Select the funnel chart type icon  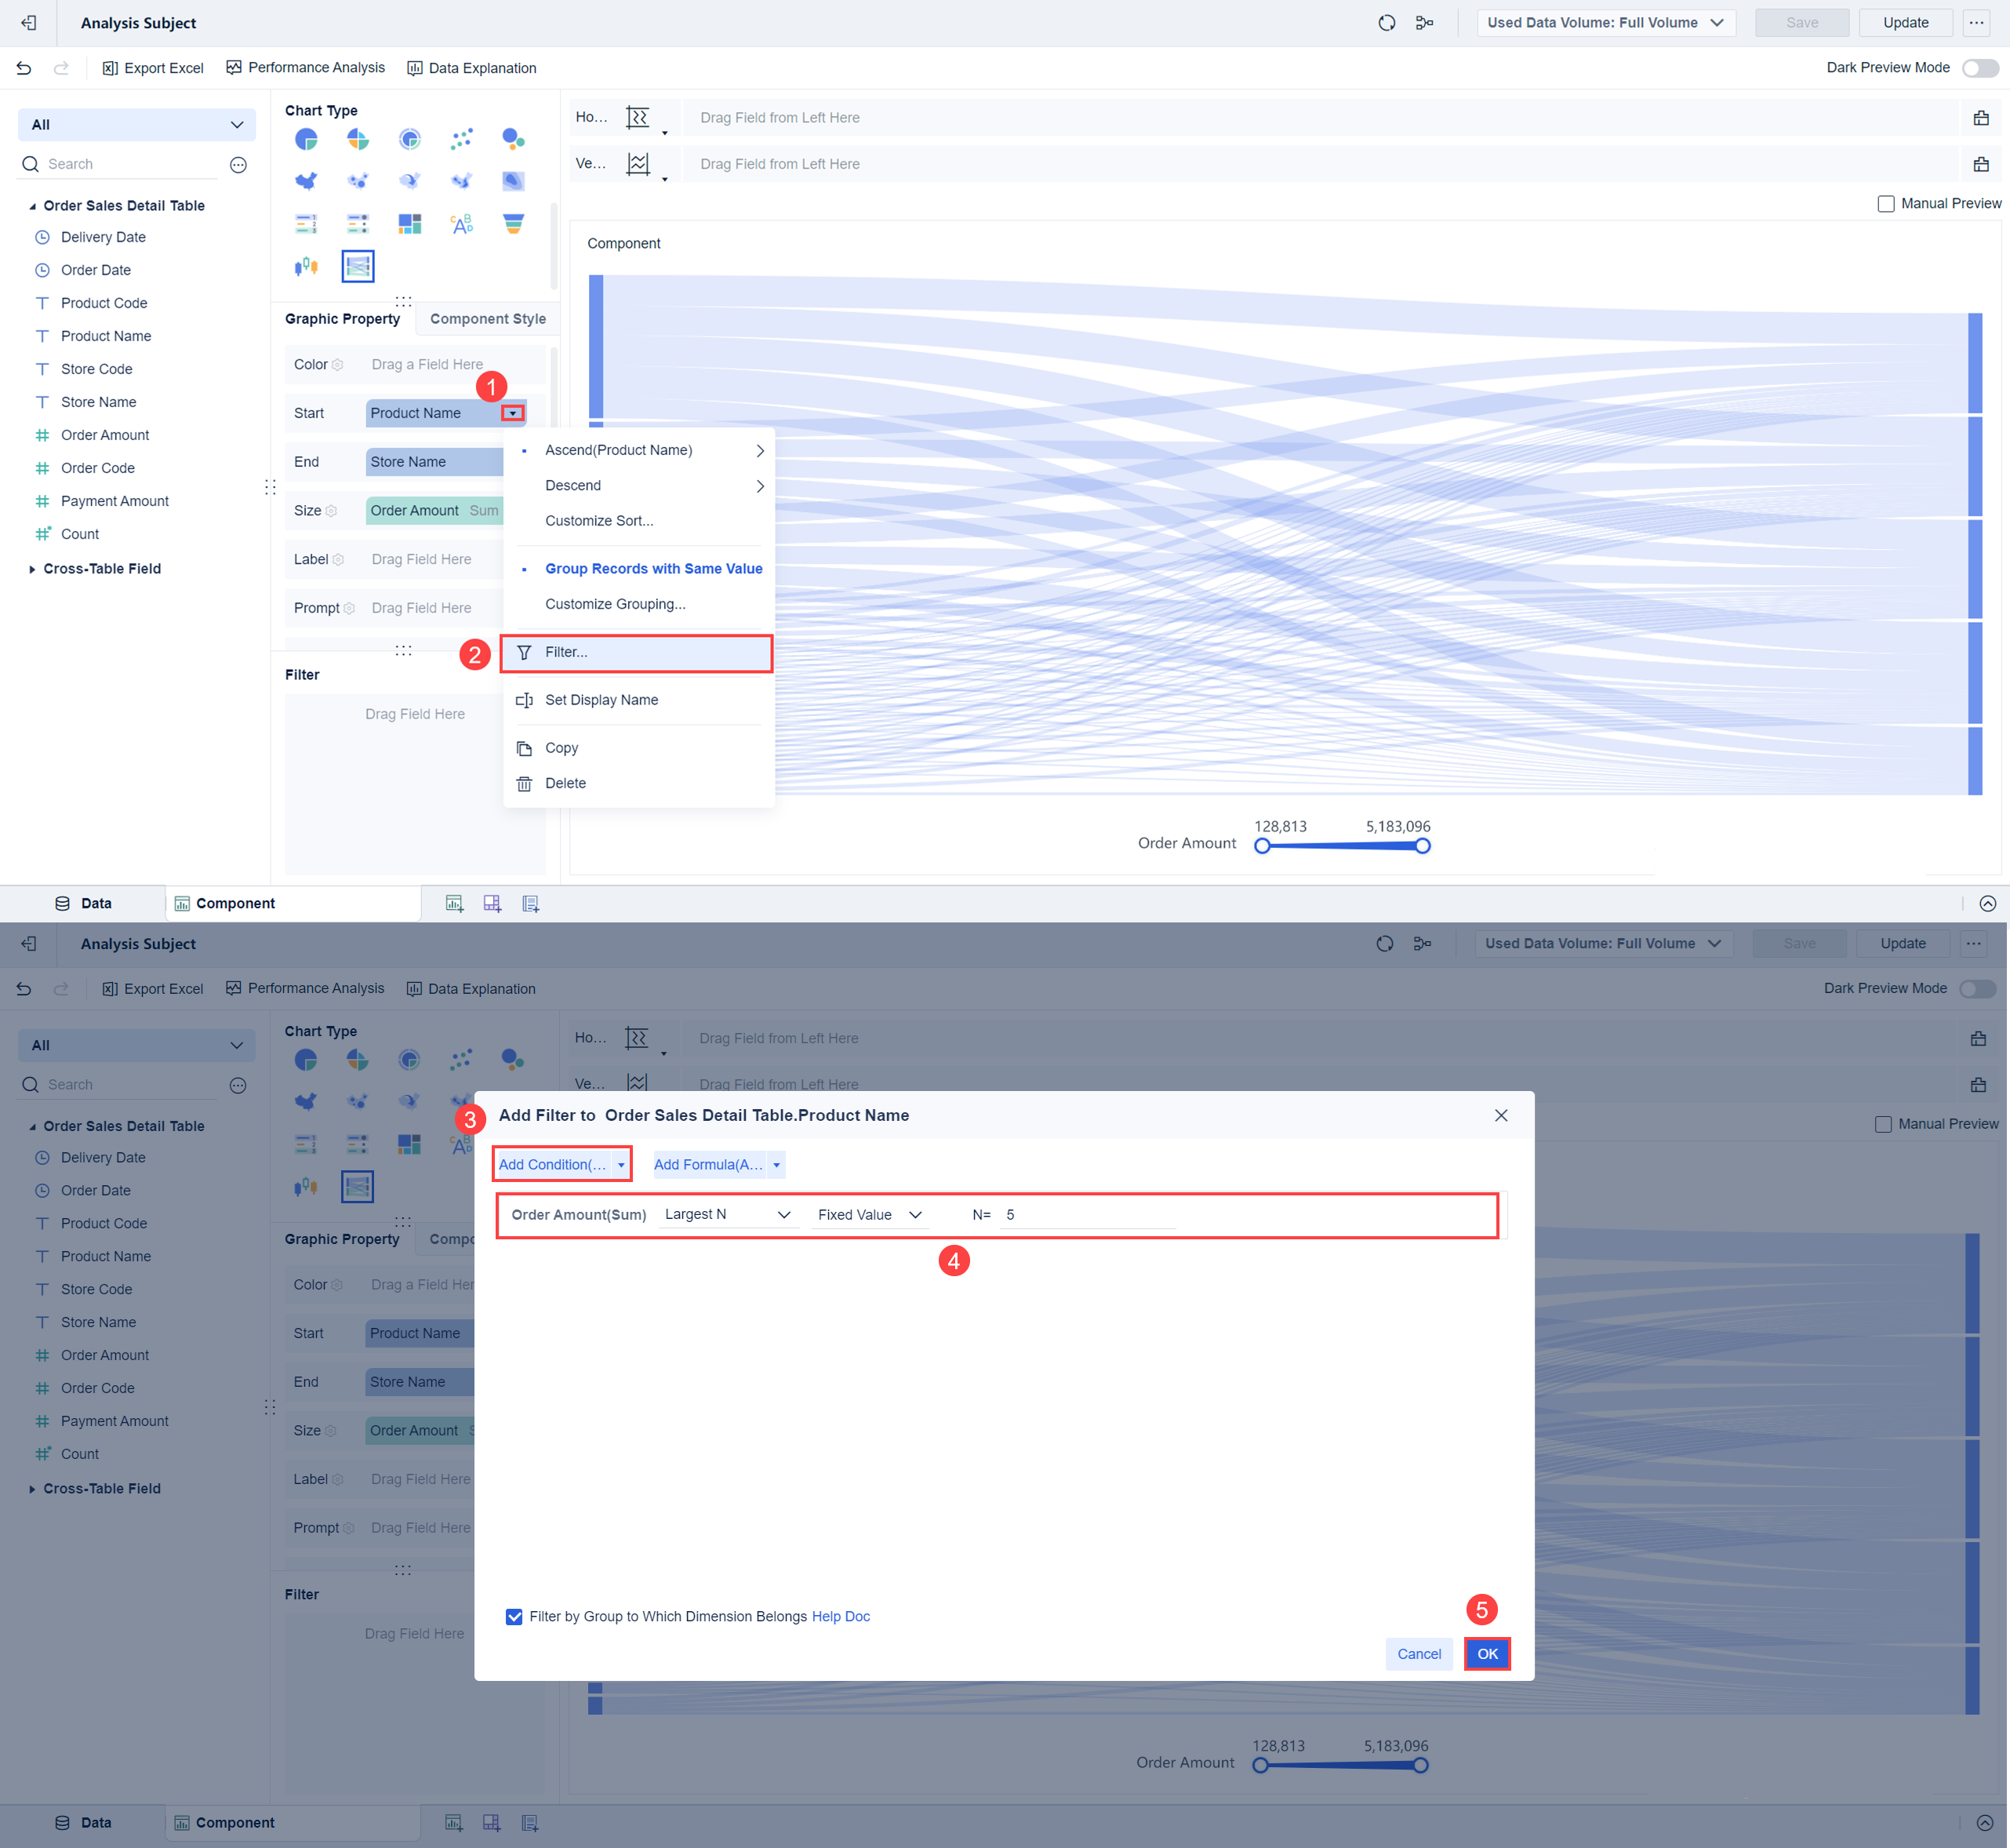coord(513,224)
